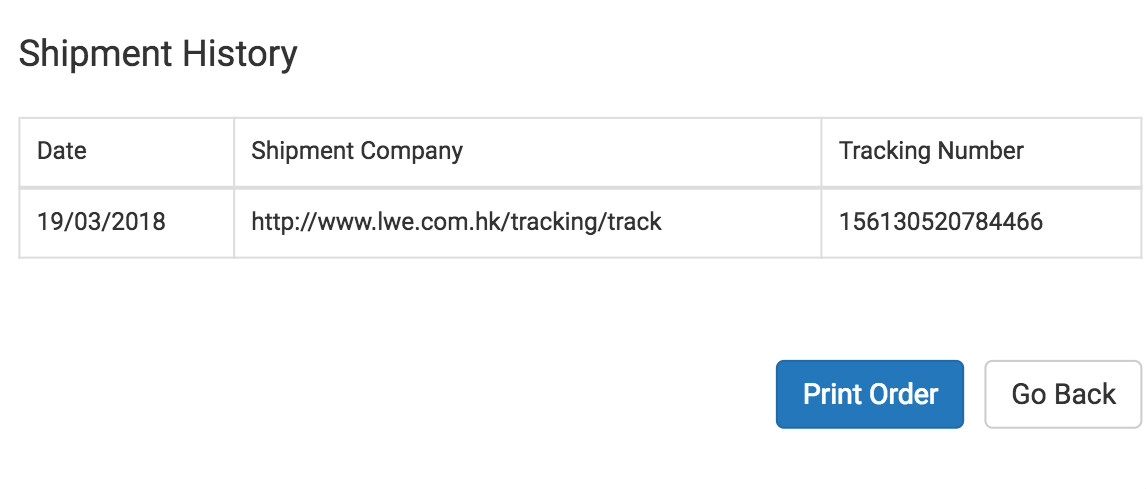Viewport: 1147px width, 489px height.
Task: Click the word Number in the table header
Action: 981,151
